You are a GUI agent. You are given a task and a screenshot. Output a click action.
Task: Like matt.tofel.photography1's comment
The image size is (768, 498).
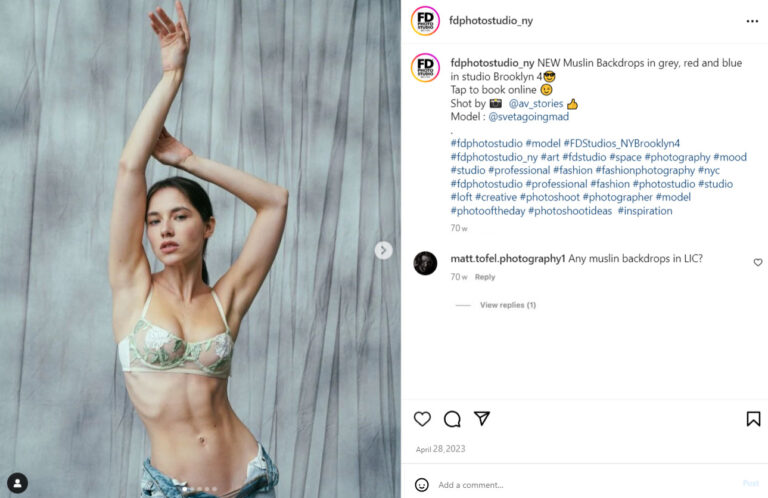click(758, 262)
